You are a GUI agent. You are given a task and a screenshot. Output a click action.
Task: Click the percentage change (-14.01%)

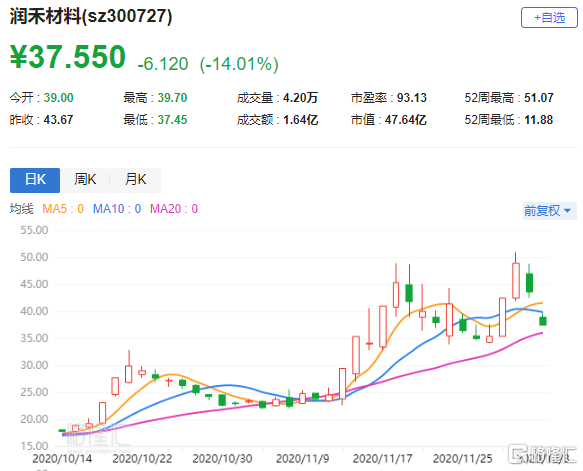click(239, 64)
